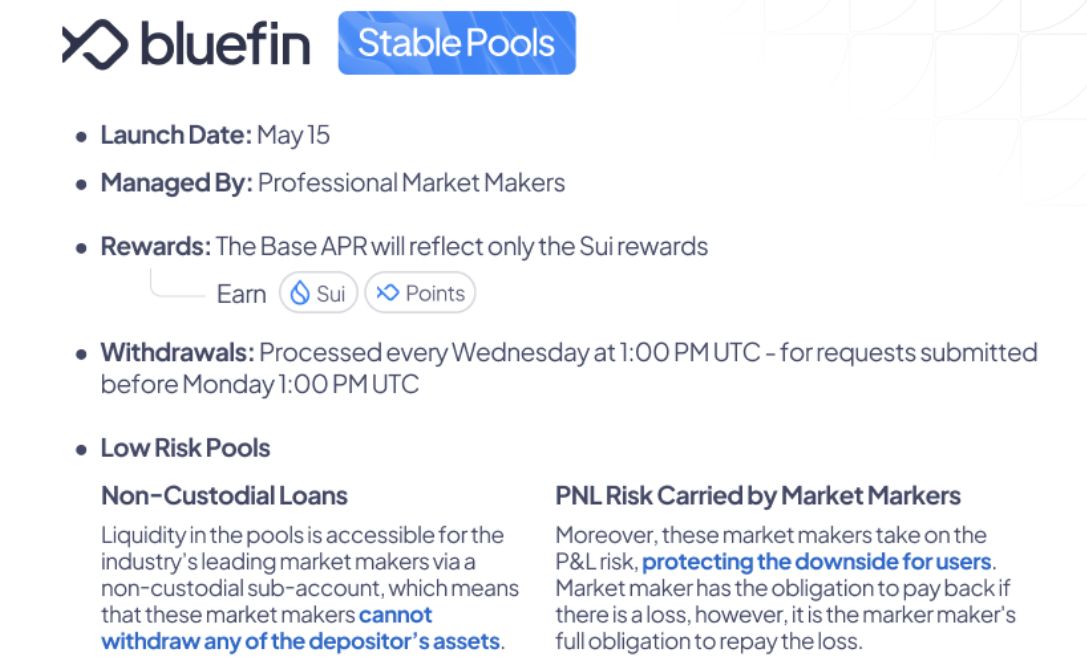Open the PNL Risk Carried heading
This screenshot has height=670, width=1087.
[757, 495]
